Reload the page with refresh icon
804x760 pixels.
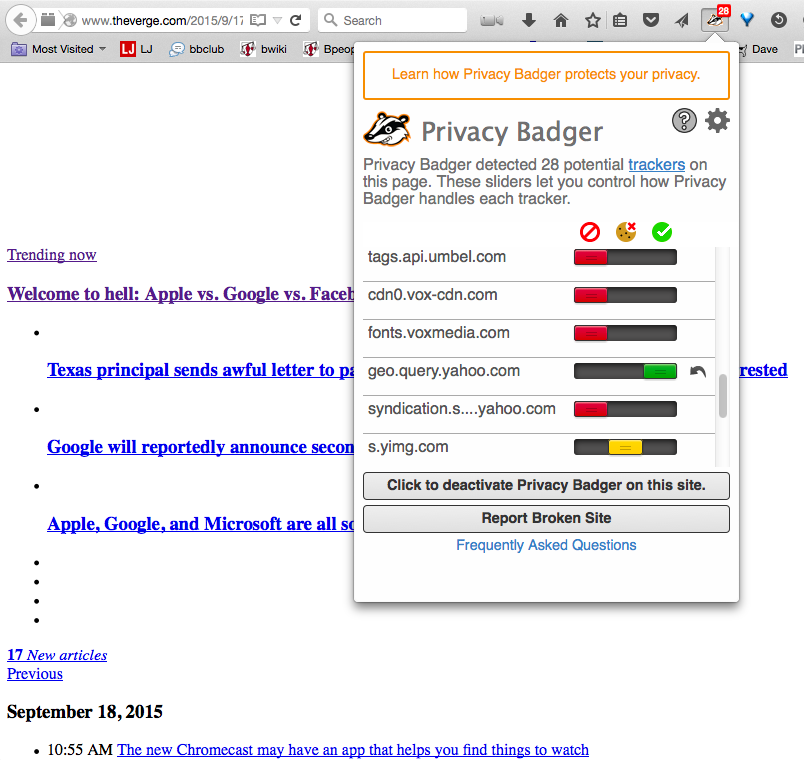point(296,20)
